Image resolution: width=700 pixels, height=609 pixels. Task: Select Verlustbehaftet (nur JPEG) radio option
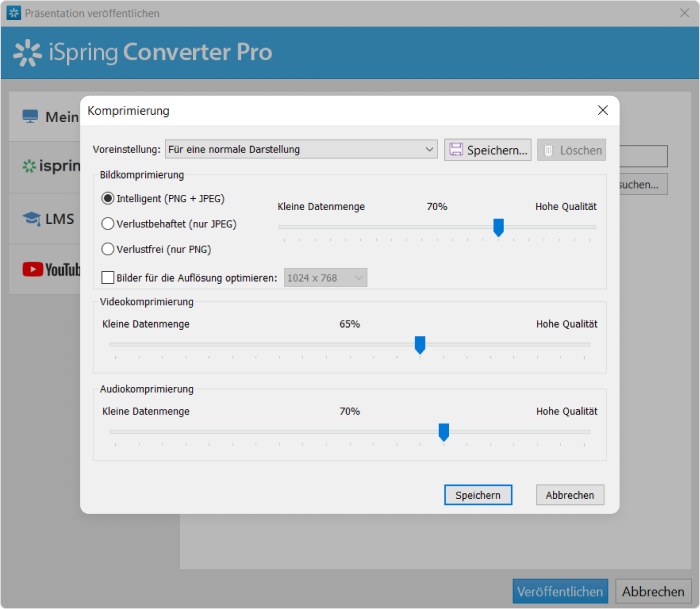108,224
